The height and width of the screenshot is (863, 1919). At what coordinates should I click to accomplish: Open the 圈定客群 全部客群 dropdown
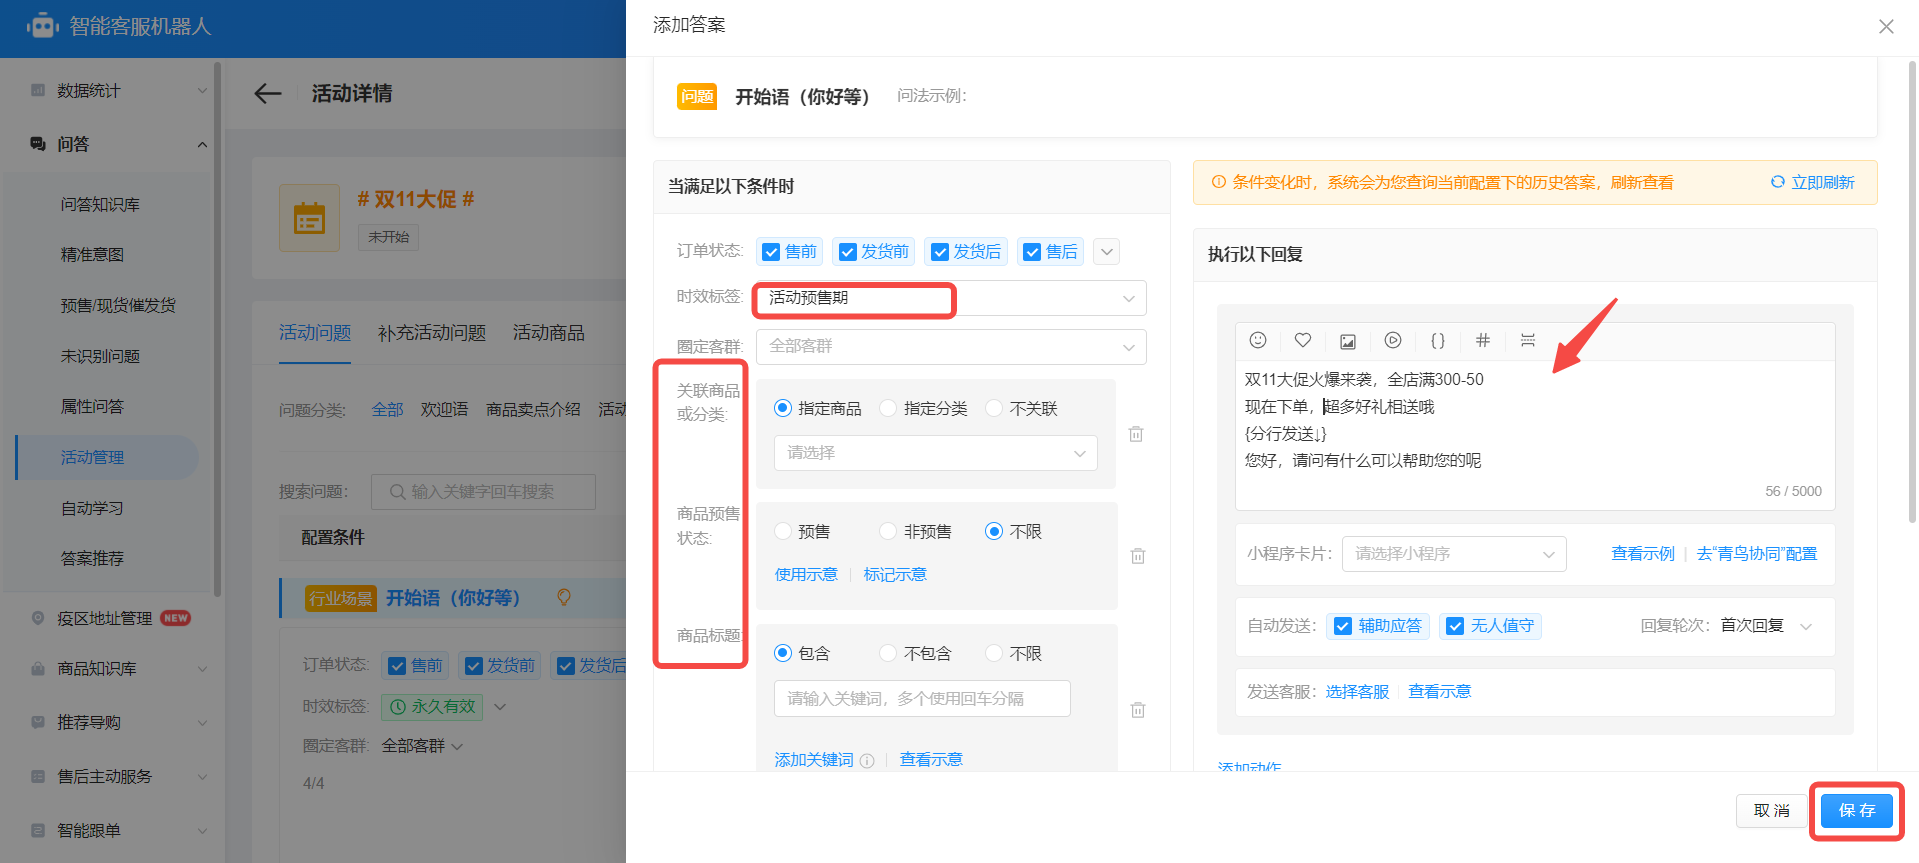(951, 347)
